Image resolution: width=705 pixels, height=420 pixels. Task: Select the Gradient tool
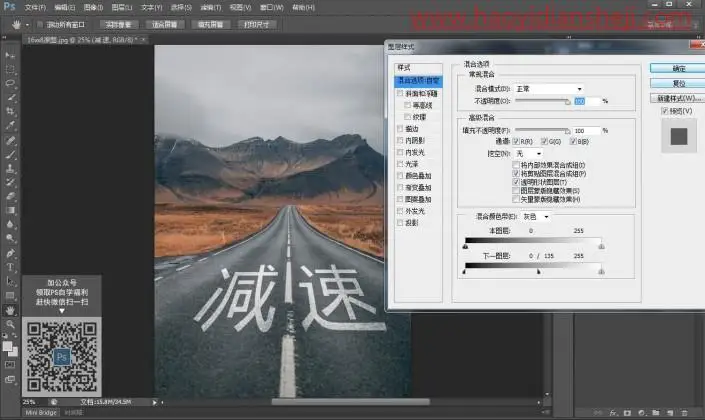[x=10, y=210]
